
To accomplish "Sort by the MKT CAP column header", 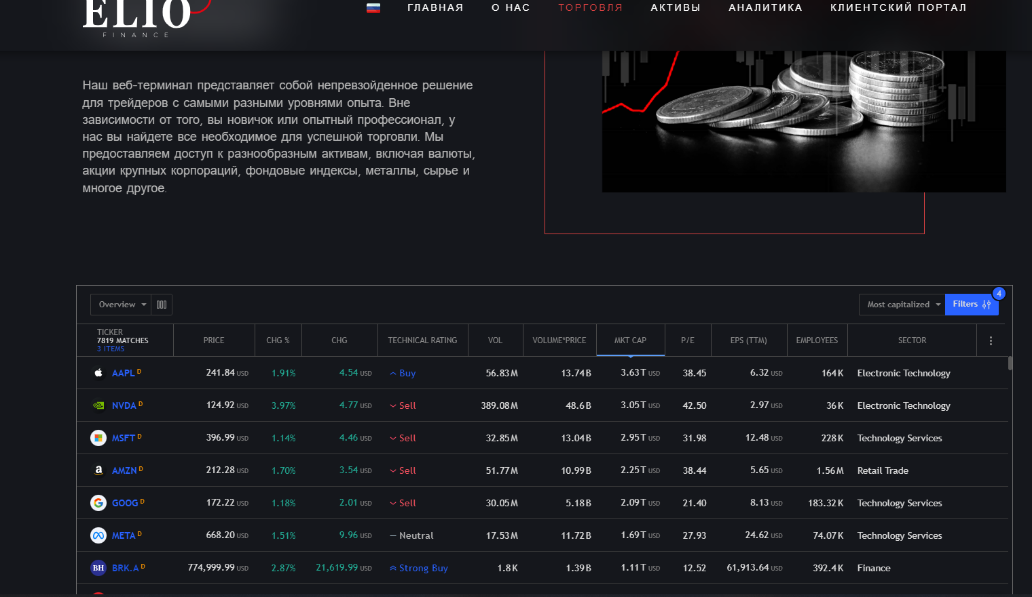I will [x=630, y=340].
